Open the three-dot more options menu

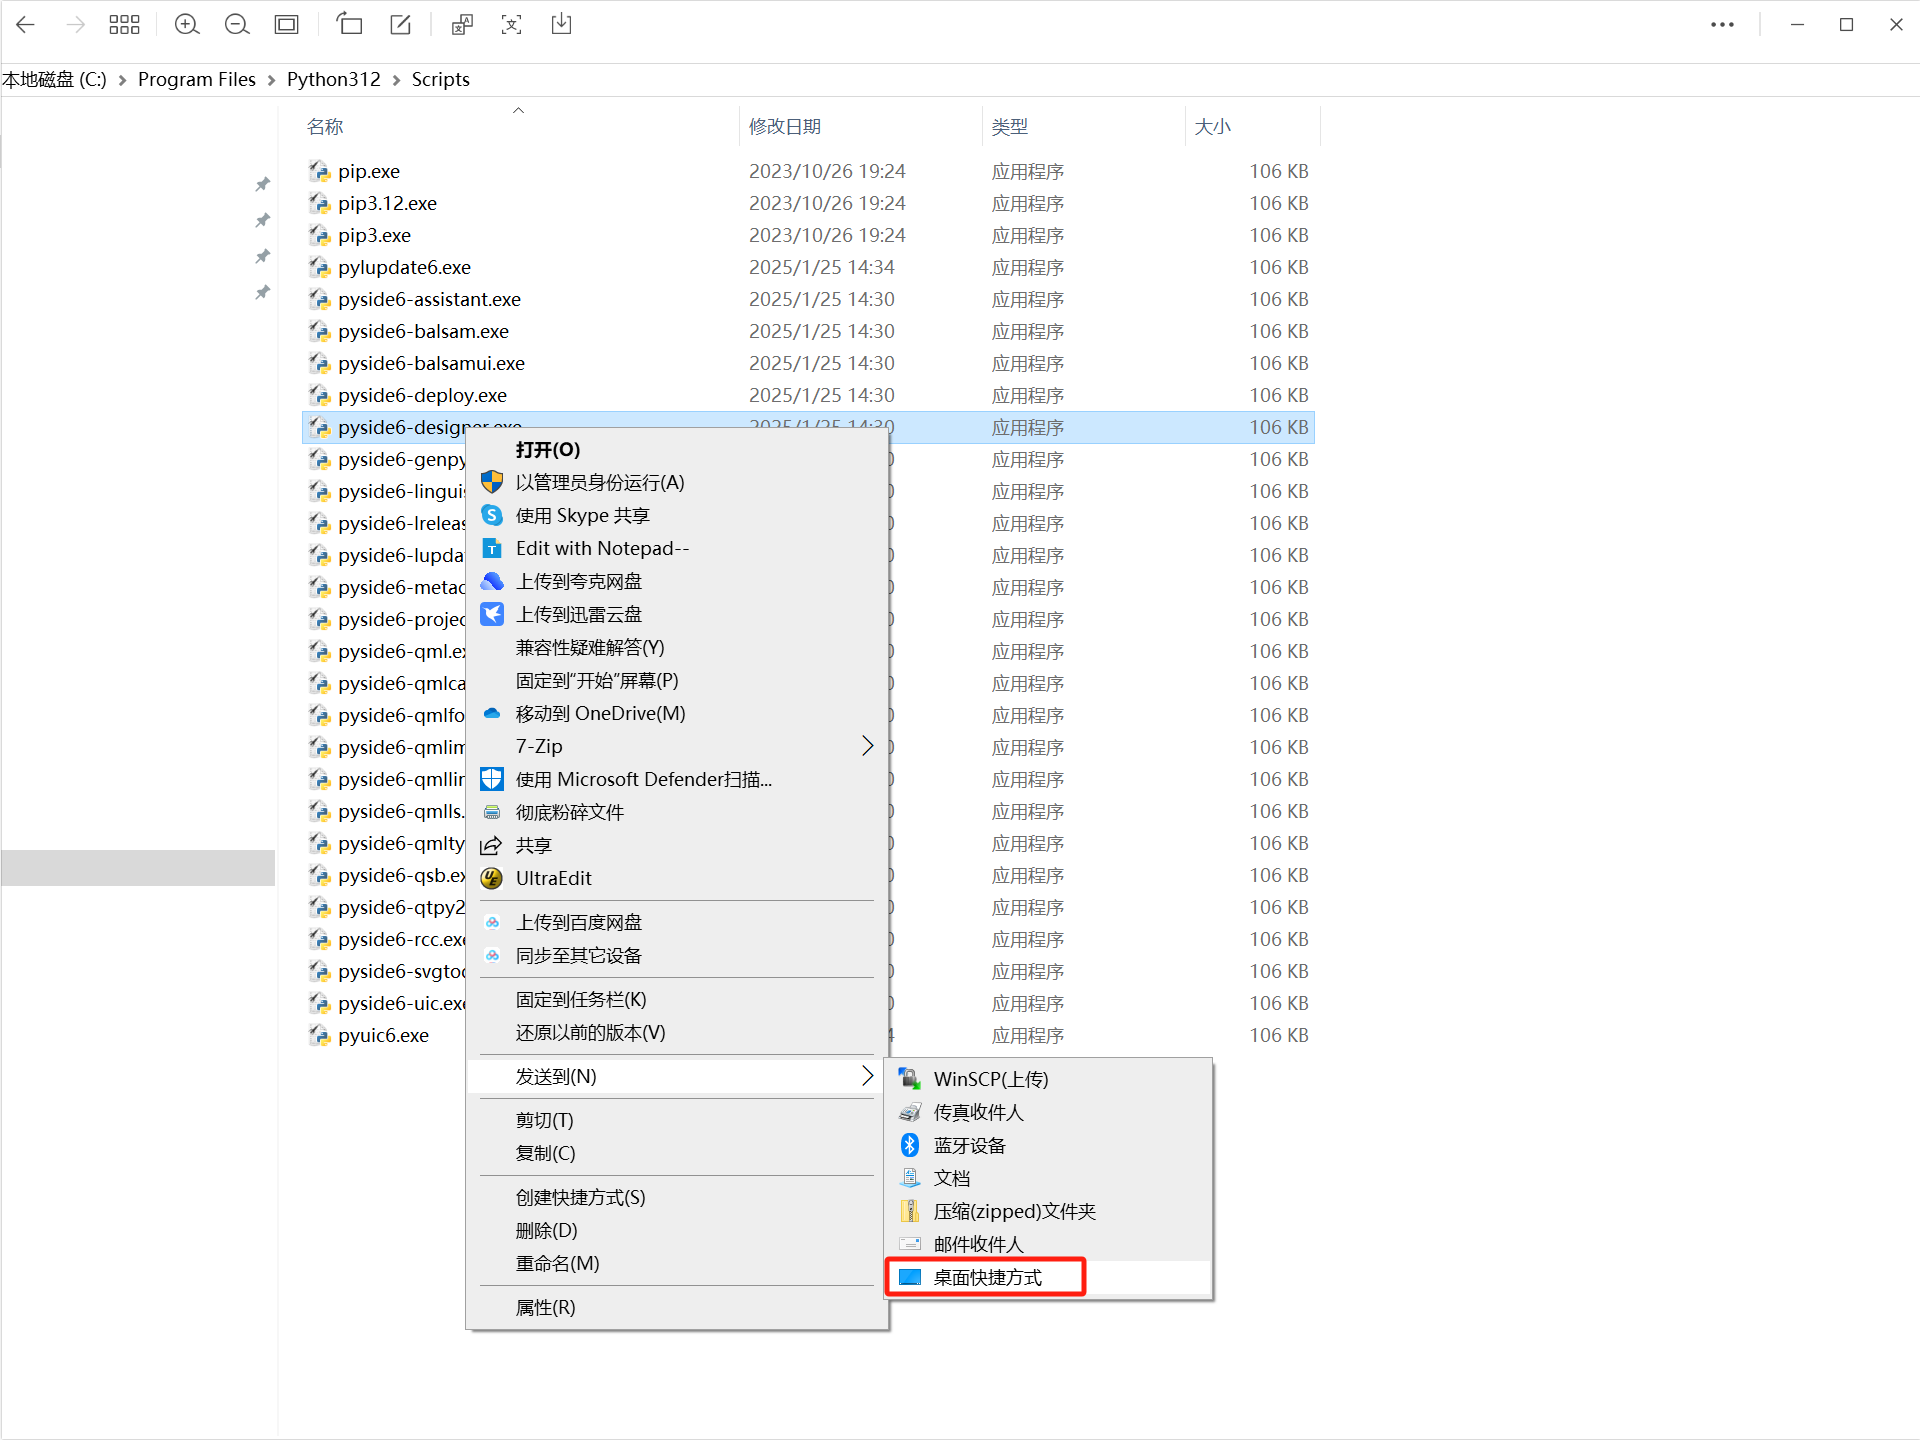[x=1722, y=25]
